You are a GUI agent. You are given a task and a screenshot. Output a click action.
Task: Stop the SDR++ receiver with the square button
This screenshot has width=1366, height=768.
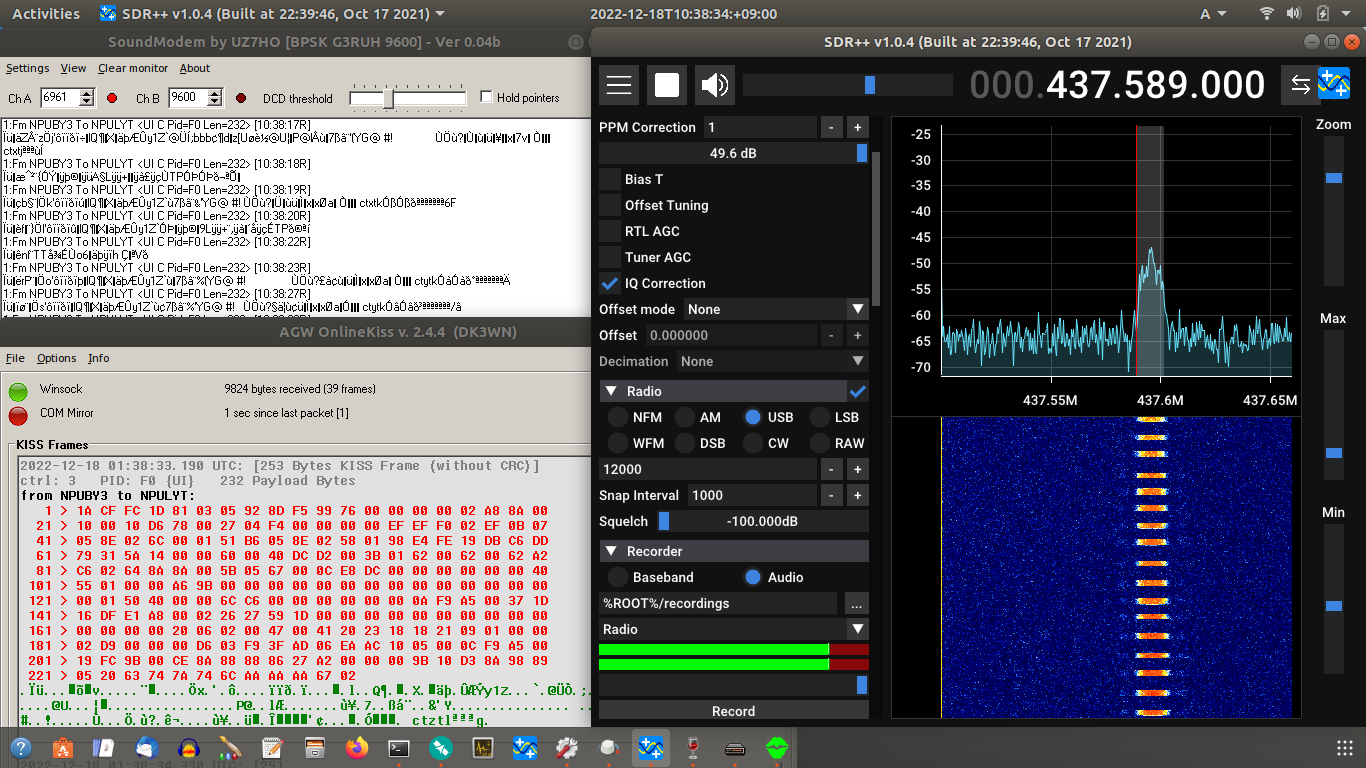(x=667, y=85)
